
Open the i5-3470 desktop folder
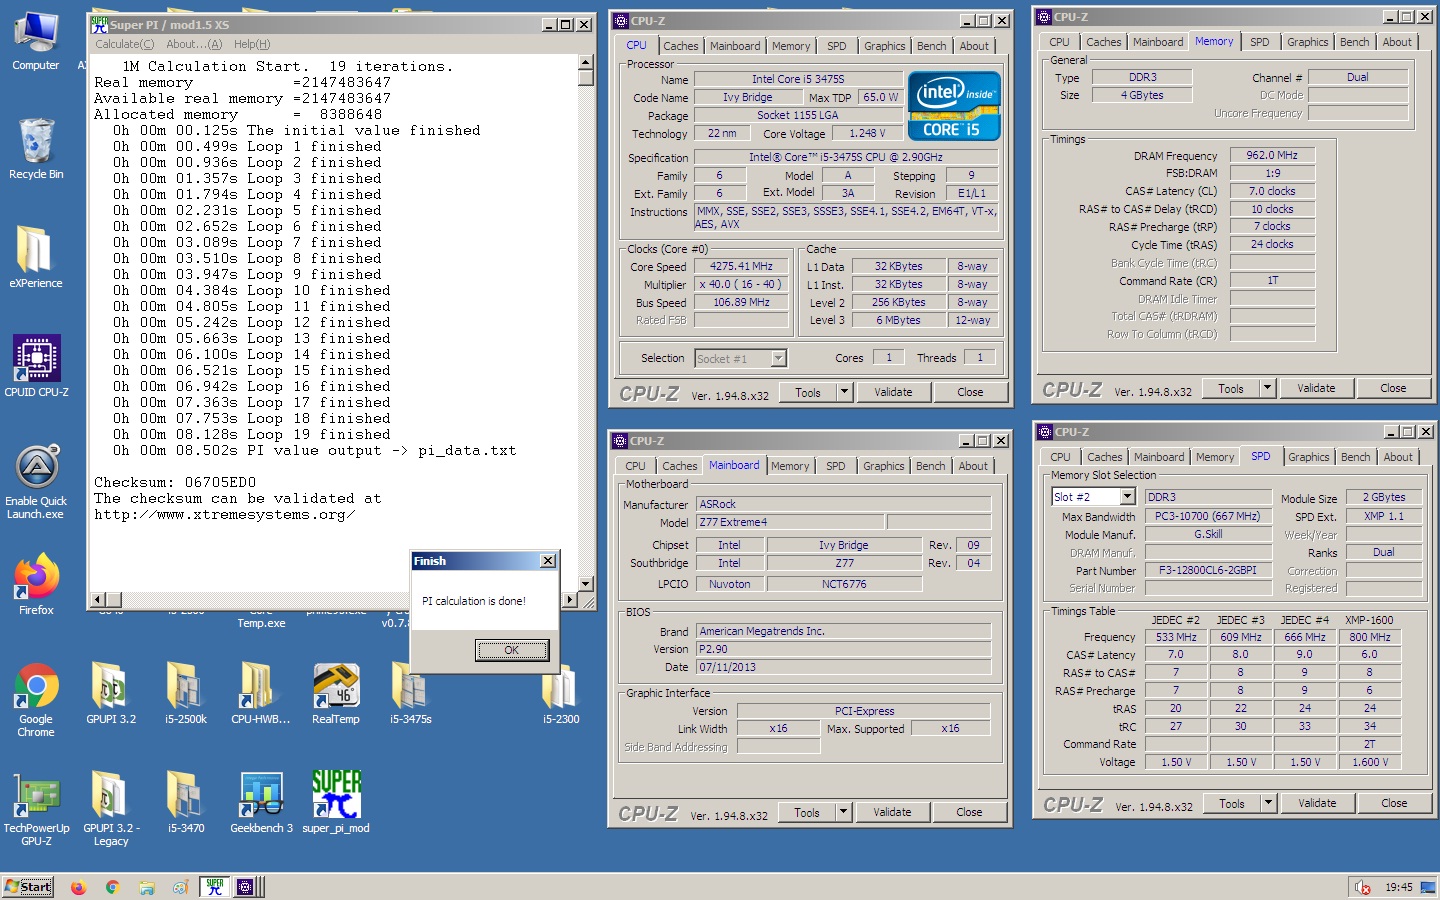pyautogui.click(x=186, y=802)
